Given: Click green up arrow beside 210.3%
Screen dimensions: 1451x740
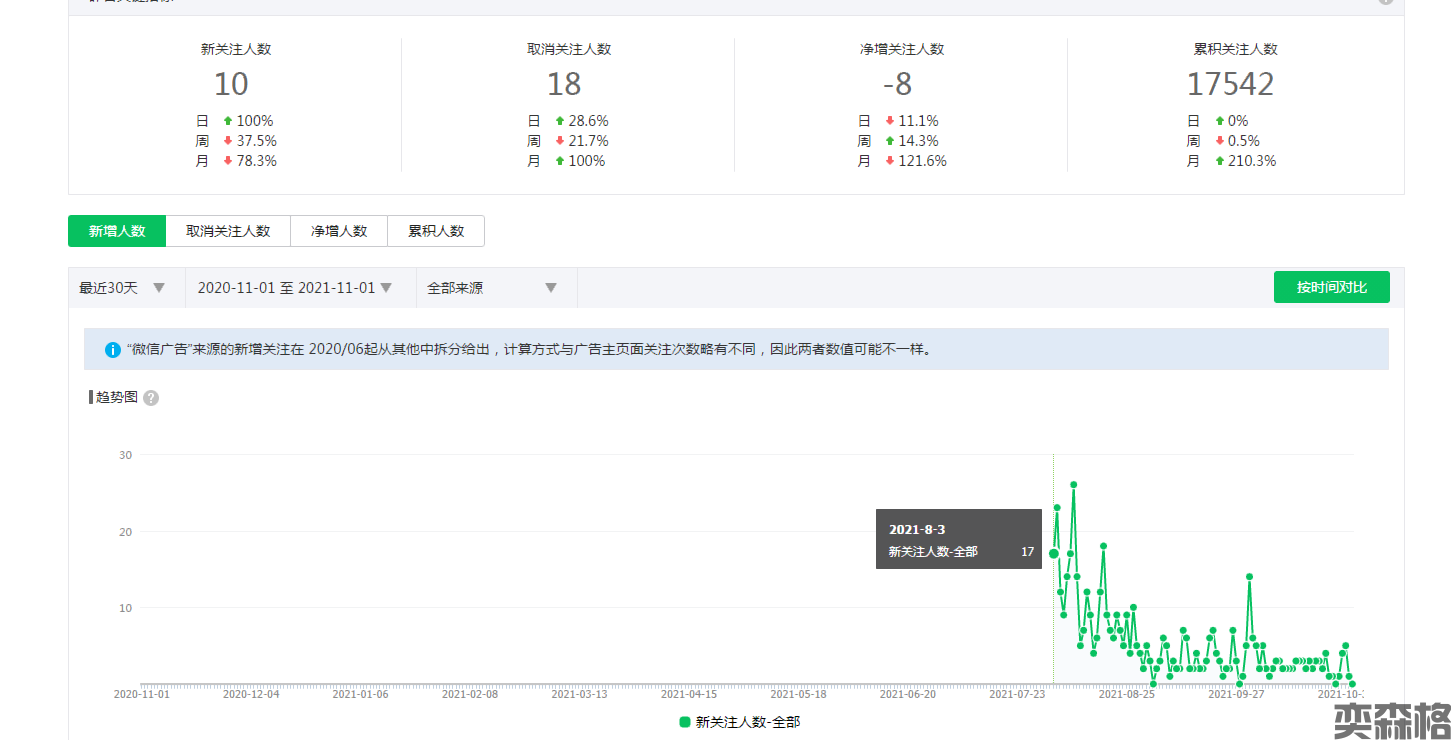Looking at the screenshot, I should pyautogui.click(x=1220, y=161).
